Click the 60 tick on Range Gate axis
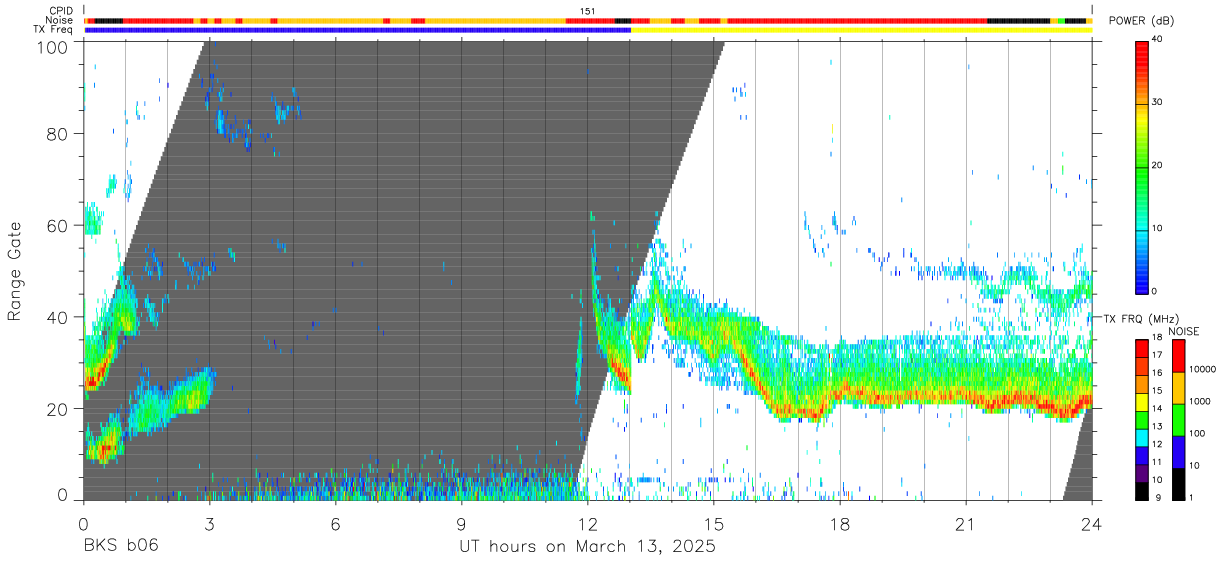This screenshot has height=567, width=1228. tap(58, 226)
